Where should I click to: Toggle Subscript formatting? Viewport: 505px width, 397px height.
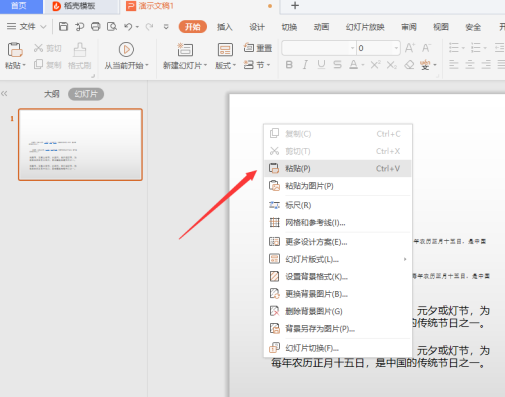tap(392, 65)
